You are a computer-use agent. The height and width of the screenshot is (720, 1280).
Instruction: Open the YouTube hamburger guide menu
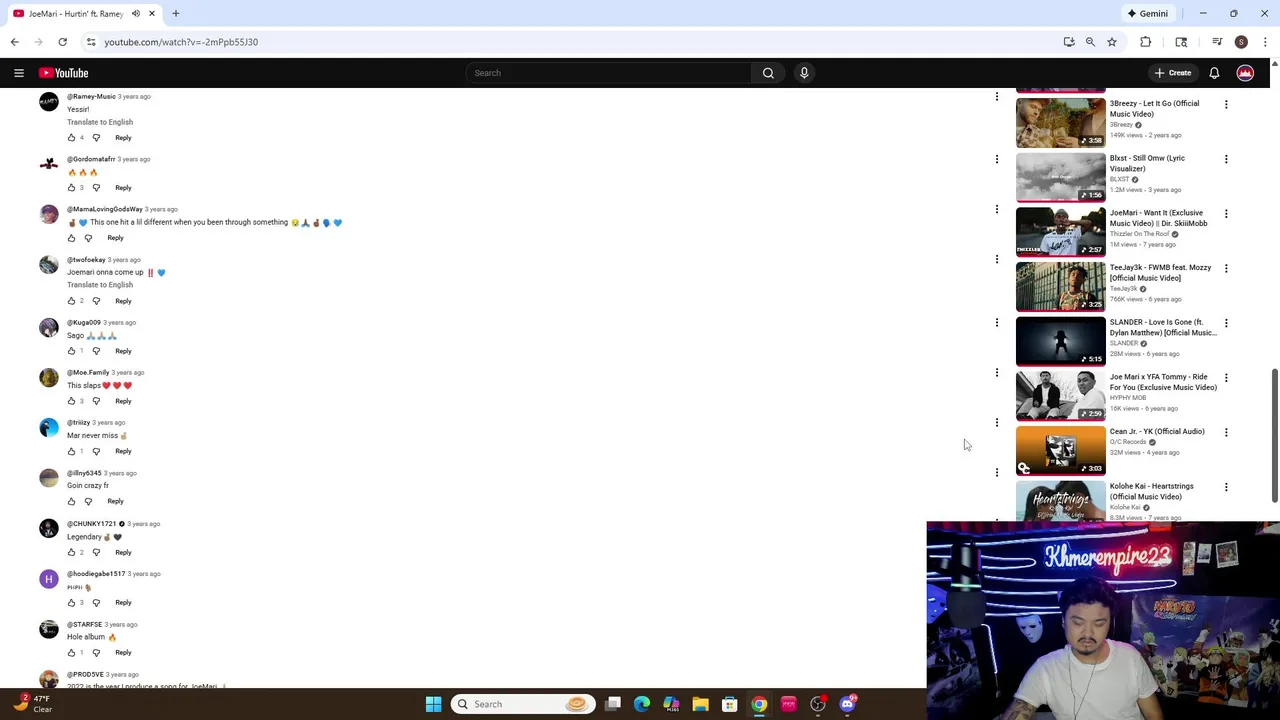pyautogui.click(x=19, y=73)
